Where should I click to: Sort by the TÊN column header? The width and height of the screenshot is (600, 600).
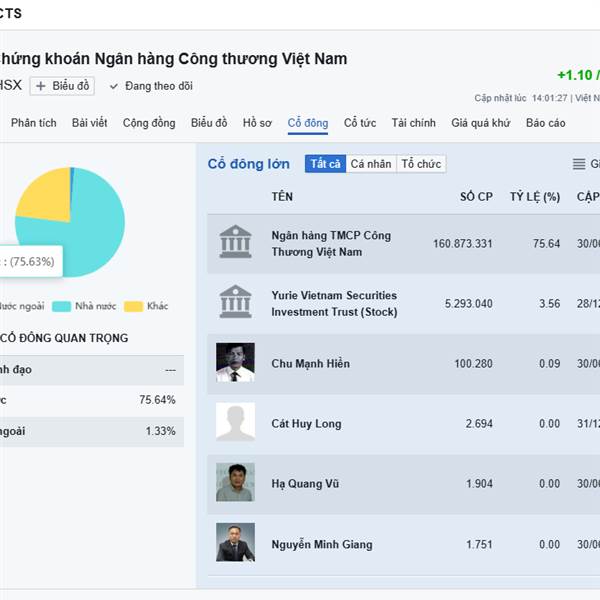[x=282, y=197]
